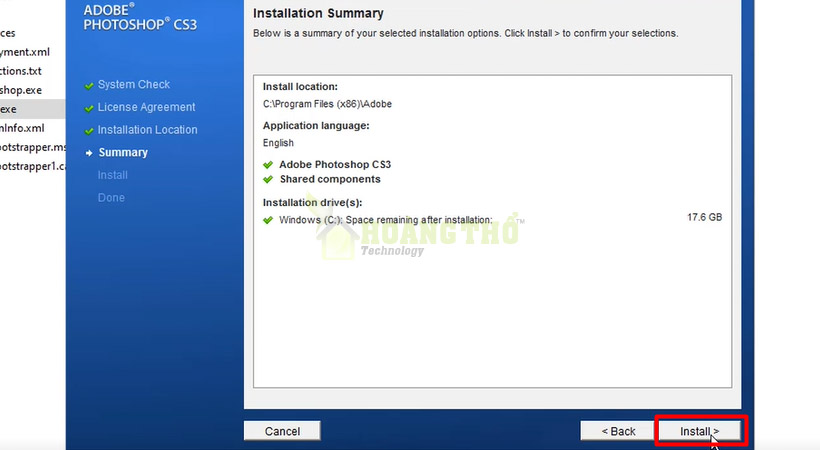Click the arrow icon beside Summary
Image resolution: width=820 pixels, height=450 pixels.
(x=89, y=153)
